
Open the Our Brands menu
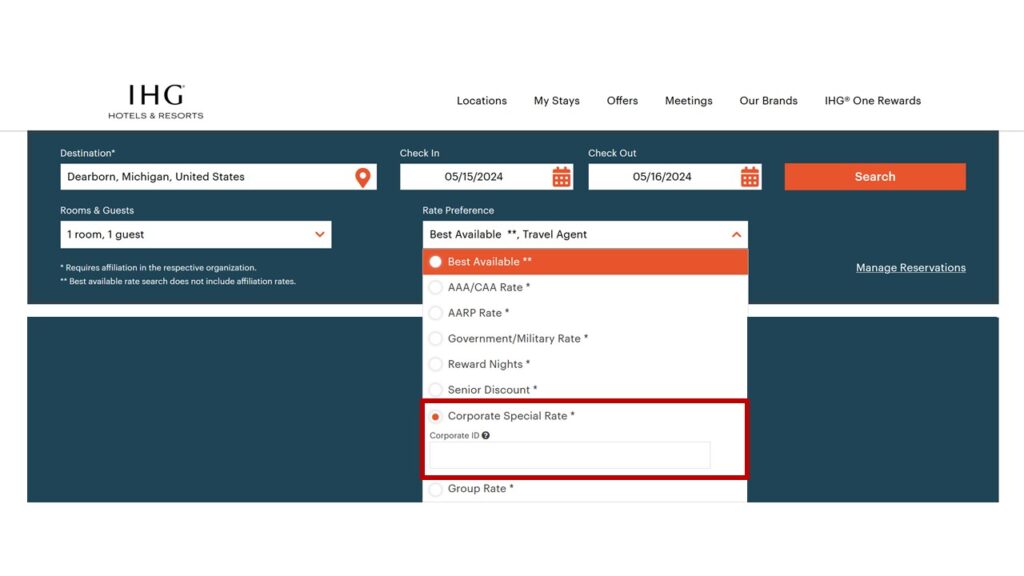click(x=769, y=101)
